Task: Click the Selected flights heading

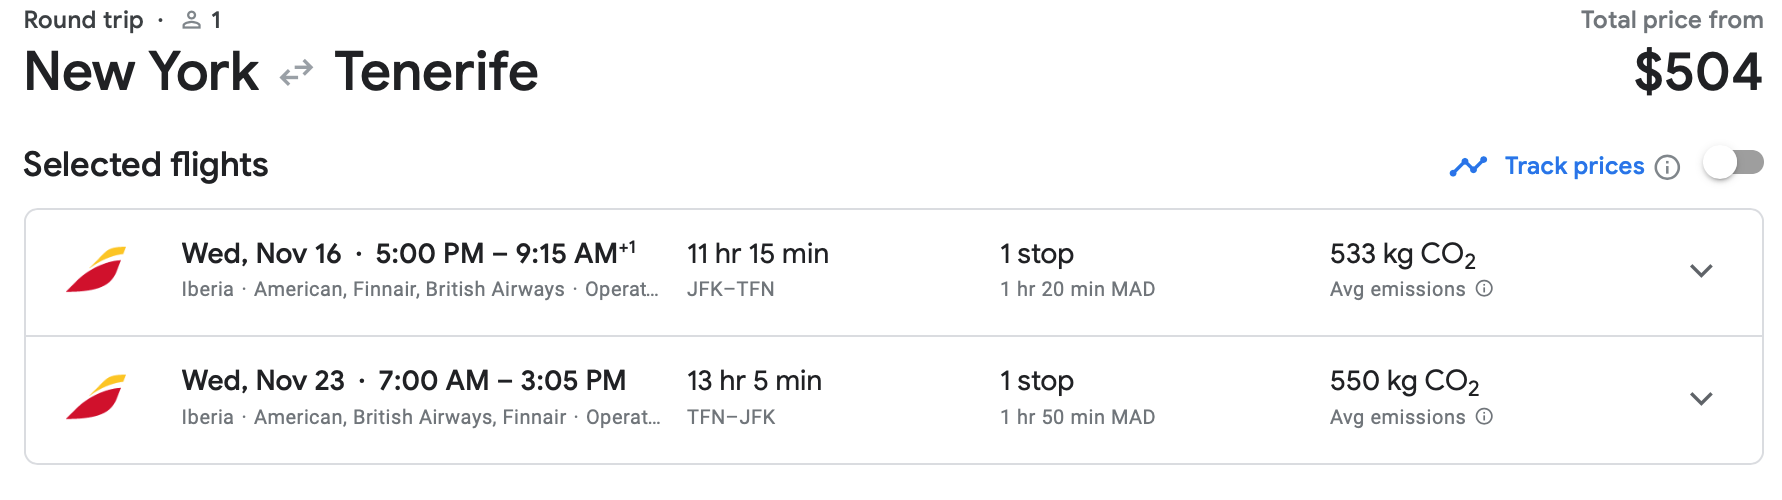Action: pos(146,165)
